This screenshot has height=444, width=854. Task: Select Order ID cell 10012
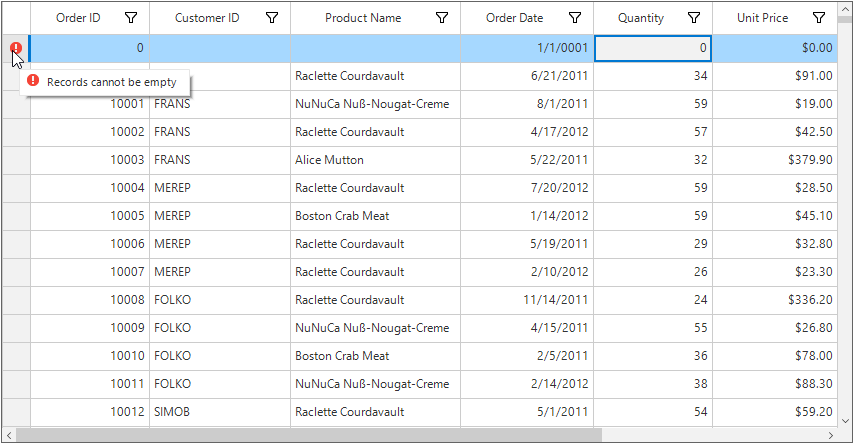click(x=90, y=412)
